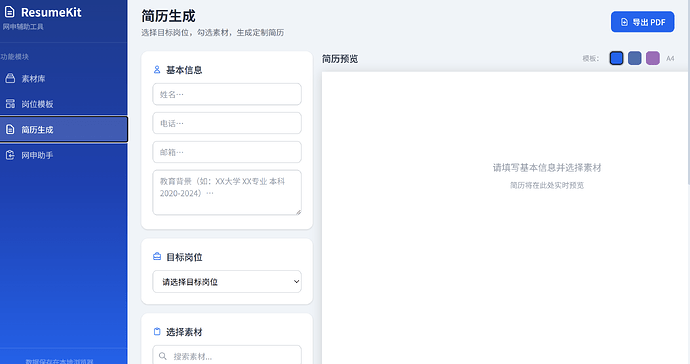Open 岗位模板 in sidebar
This screenshot has height=364, width=690.
(64, 104)
